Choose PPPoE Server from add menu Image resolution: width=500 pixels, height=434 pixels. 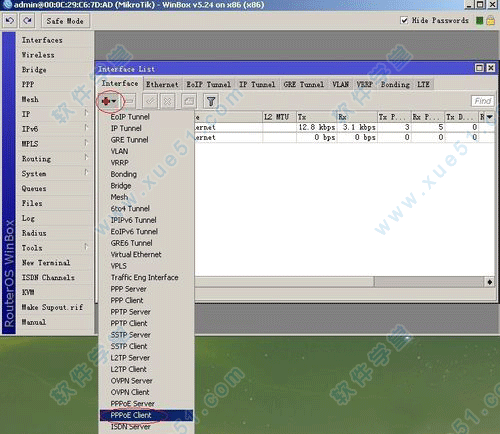pyautogui.click(x=146, y=404)
